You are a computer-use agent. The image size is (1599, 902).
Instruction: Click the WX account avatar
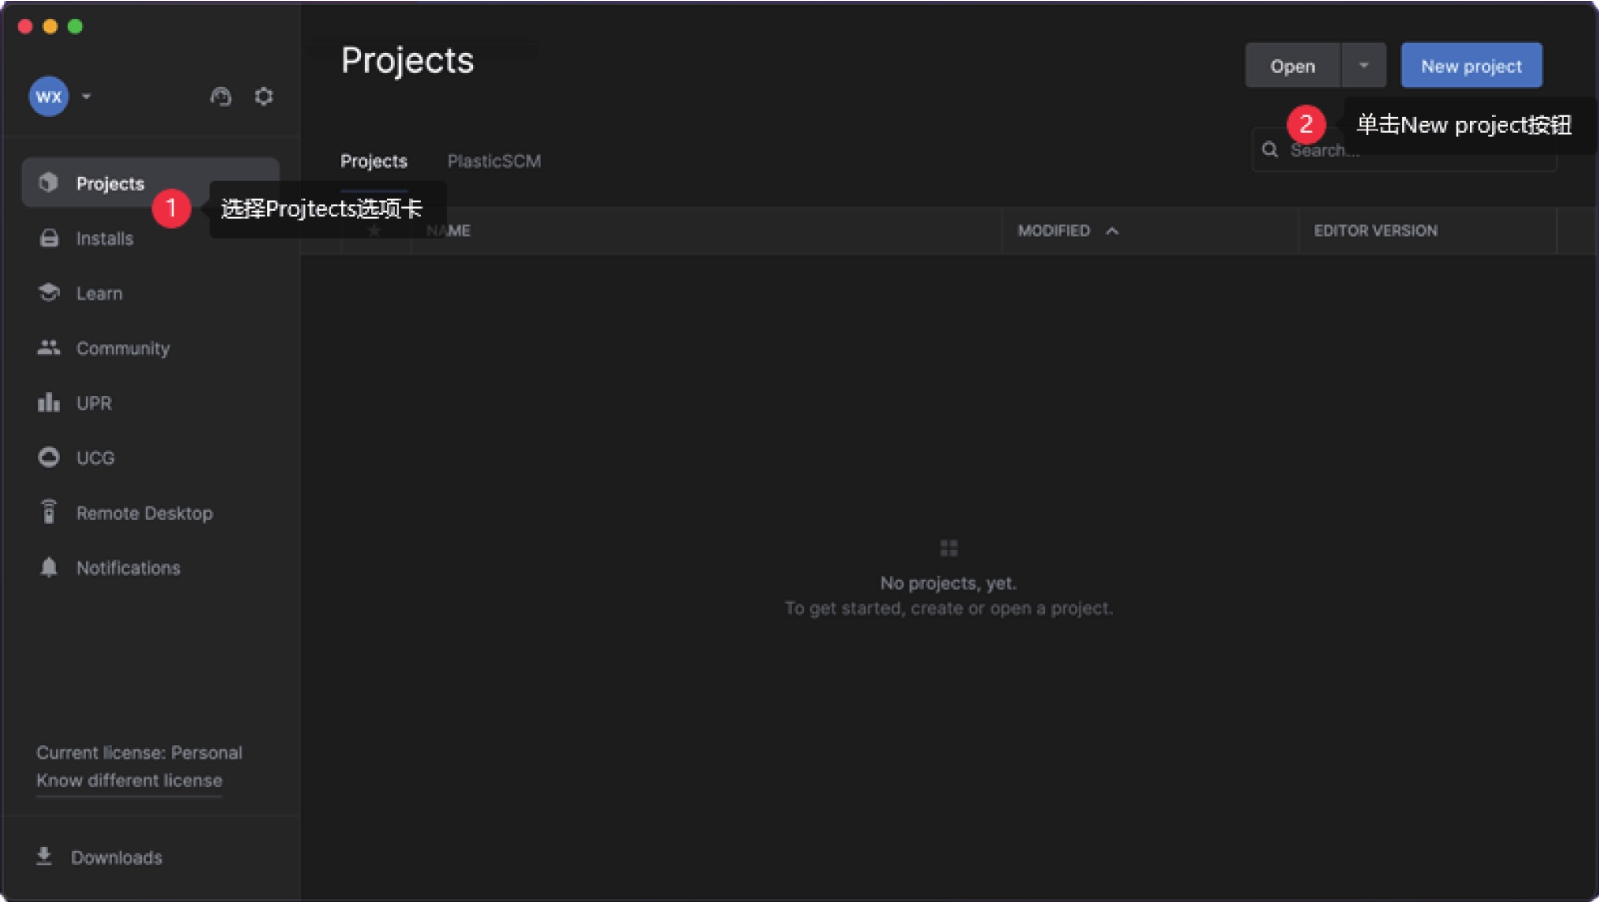tap(48, 96)
